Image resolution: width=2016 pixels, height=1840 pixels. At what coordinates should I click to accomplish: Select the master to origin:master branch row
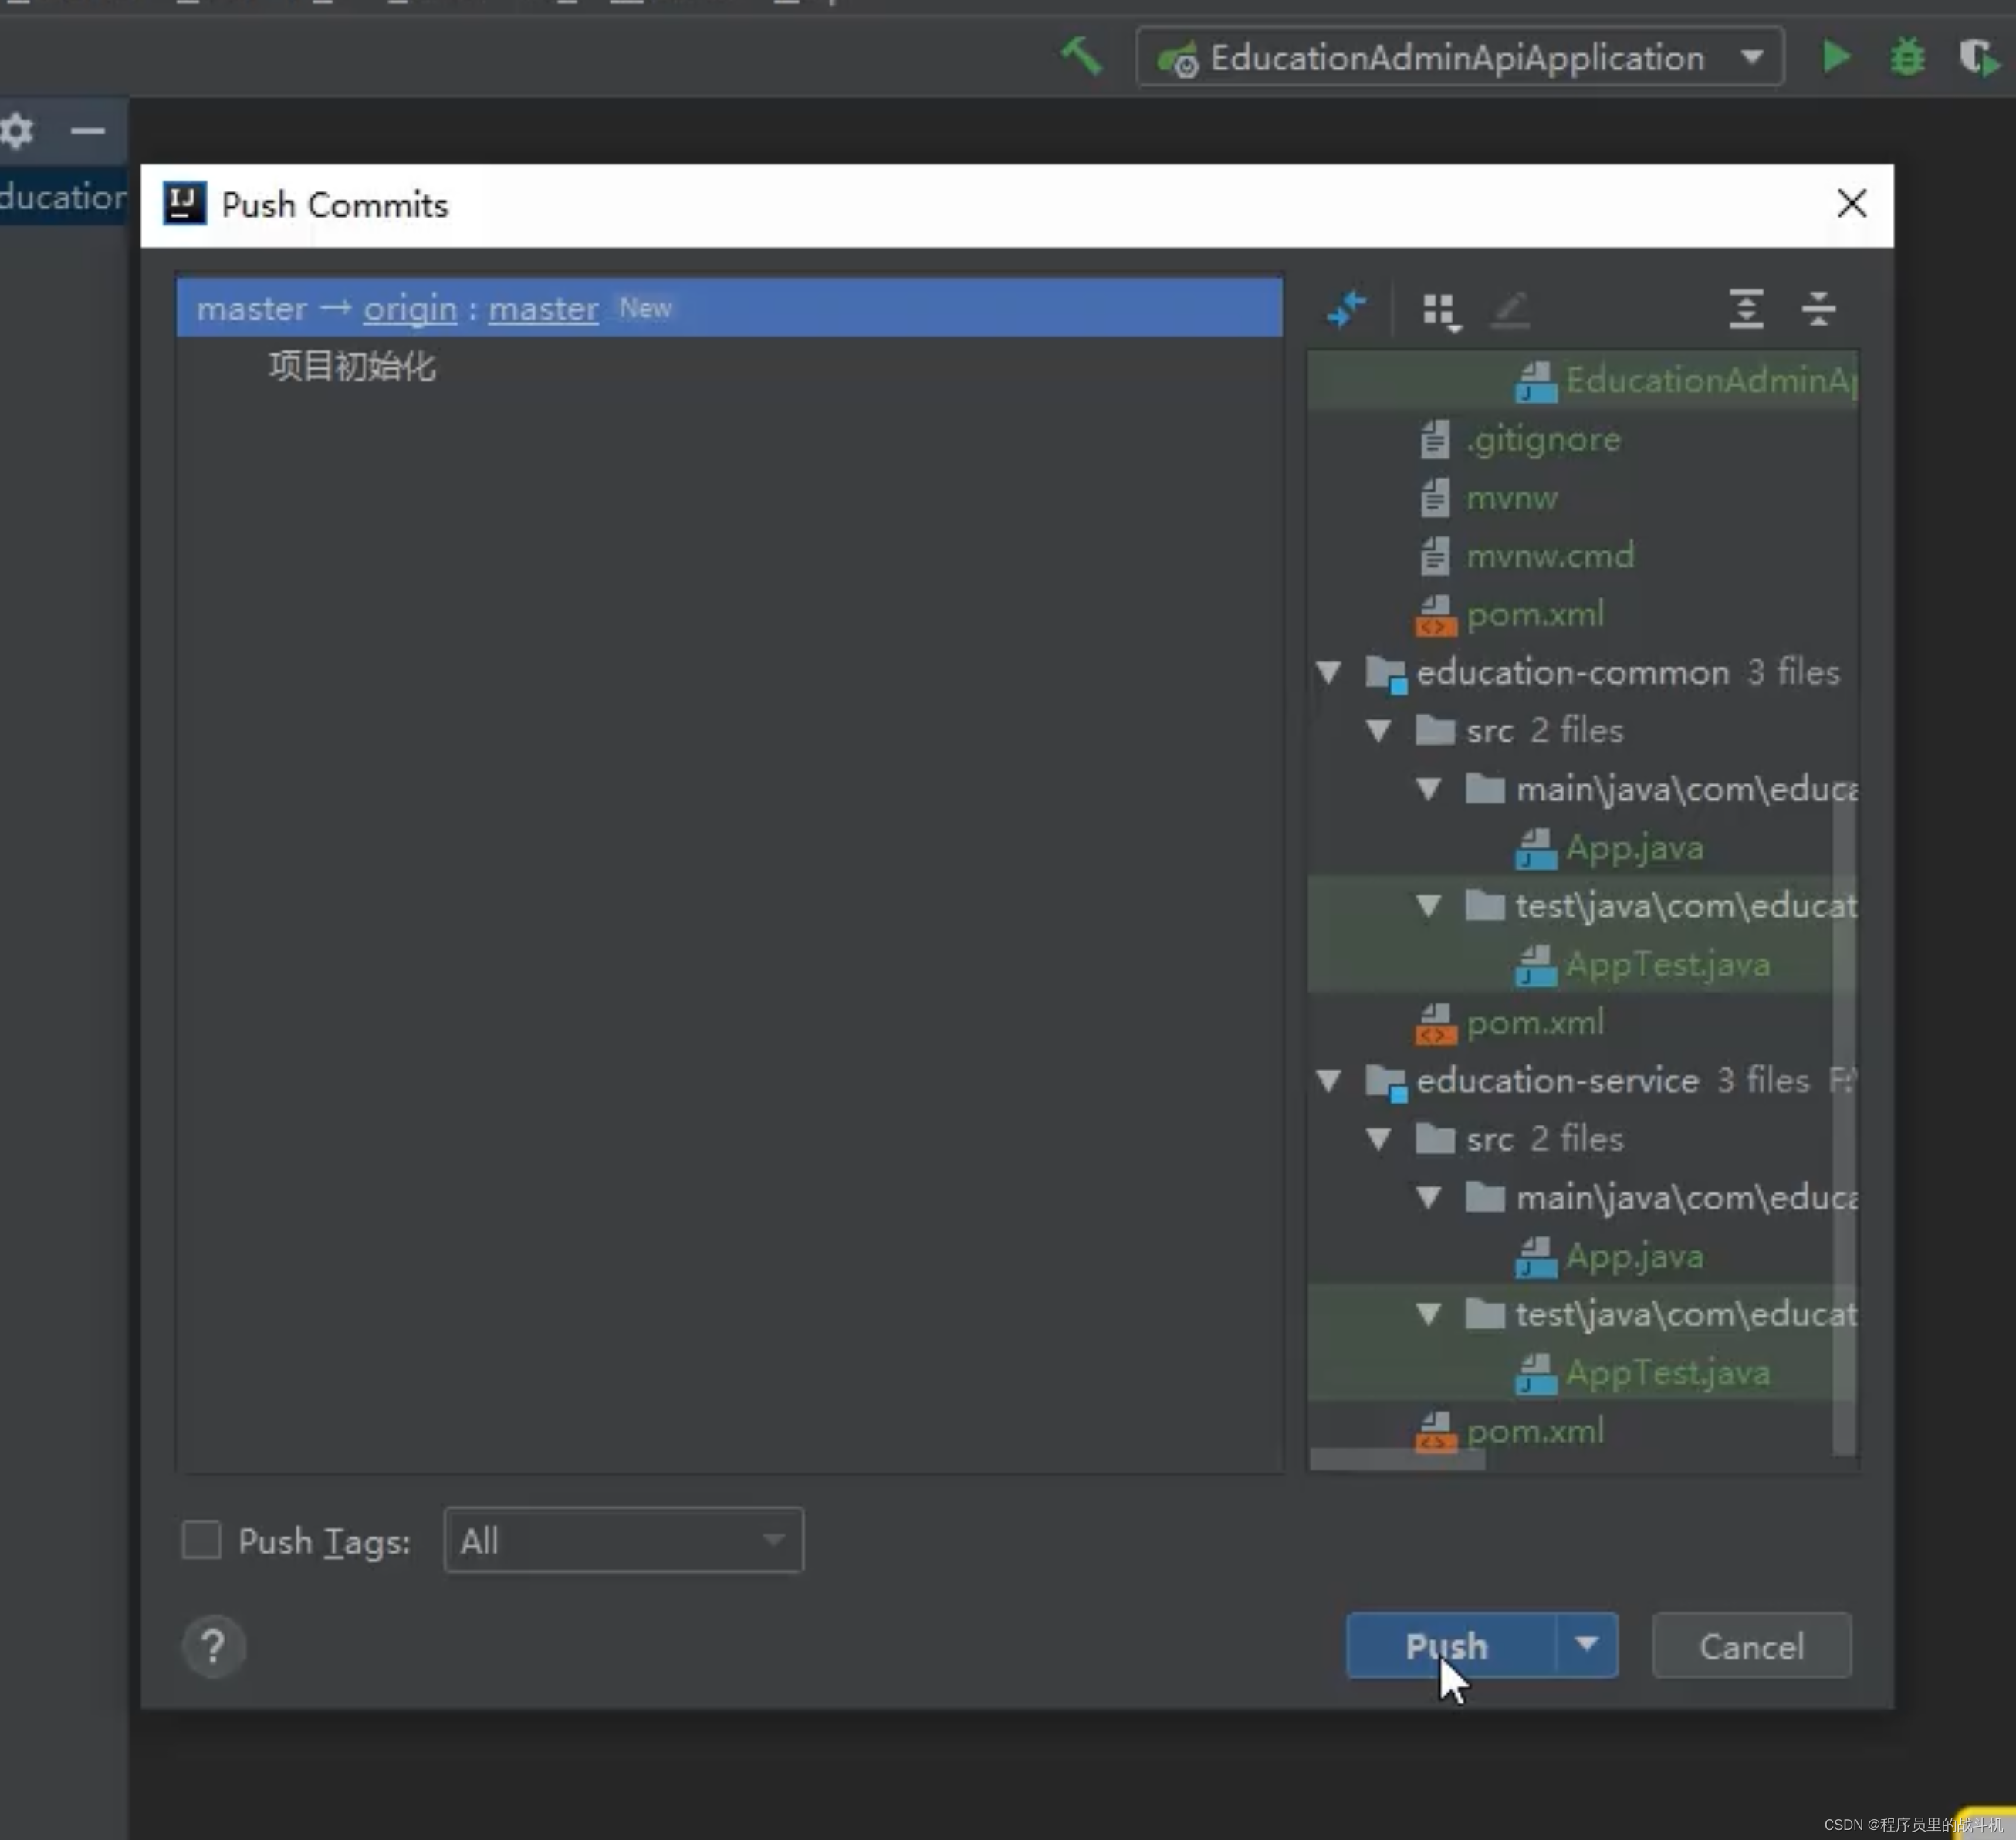(x=729, y=308)
